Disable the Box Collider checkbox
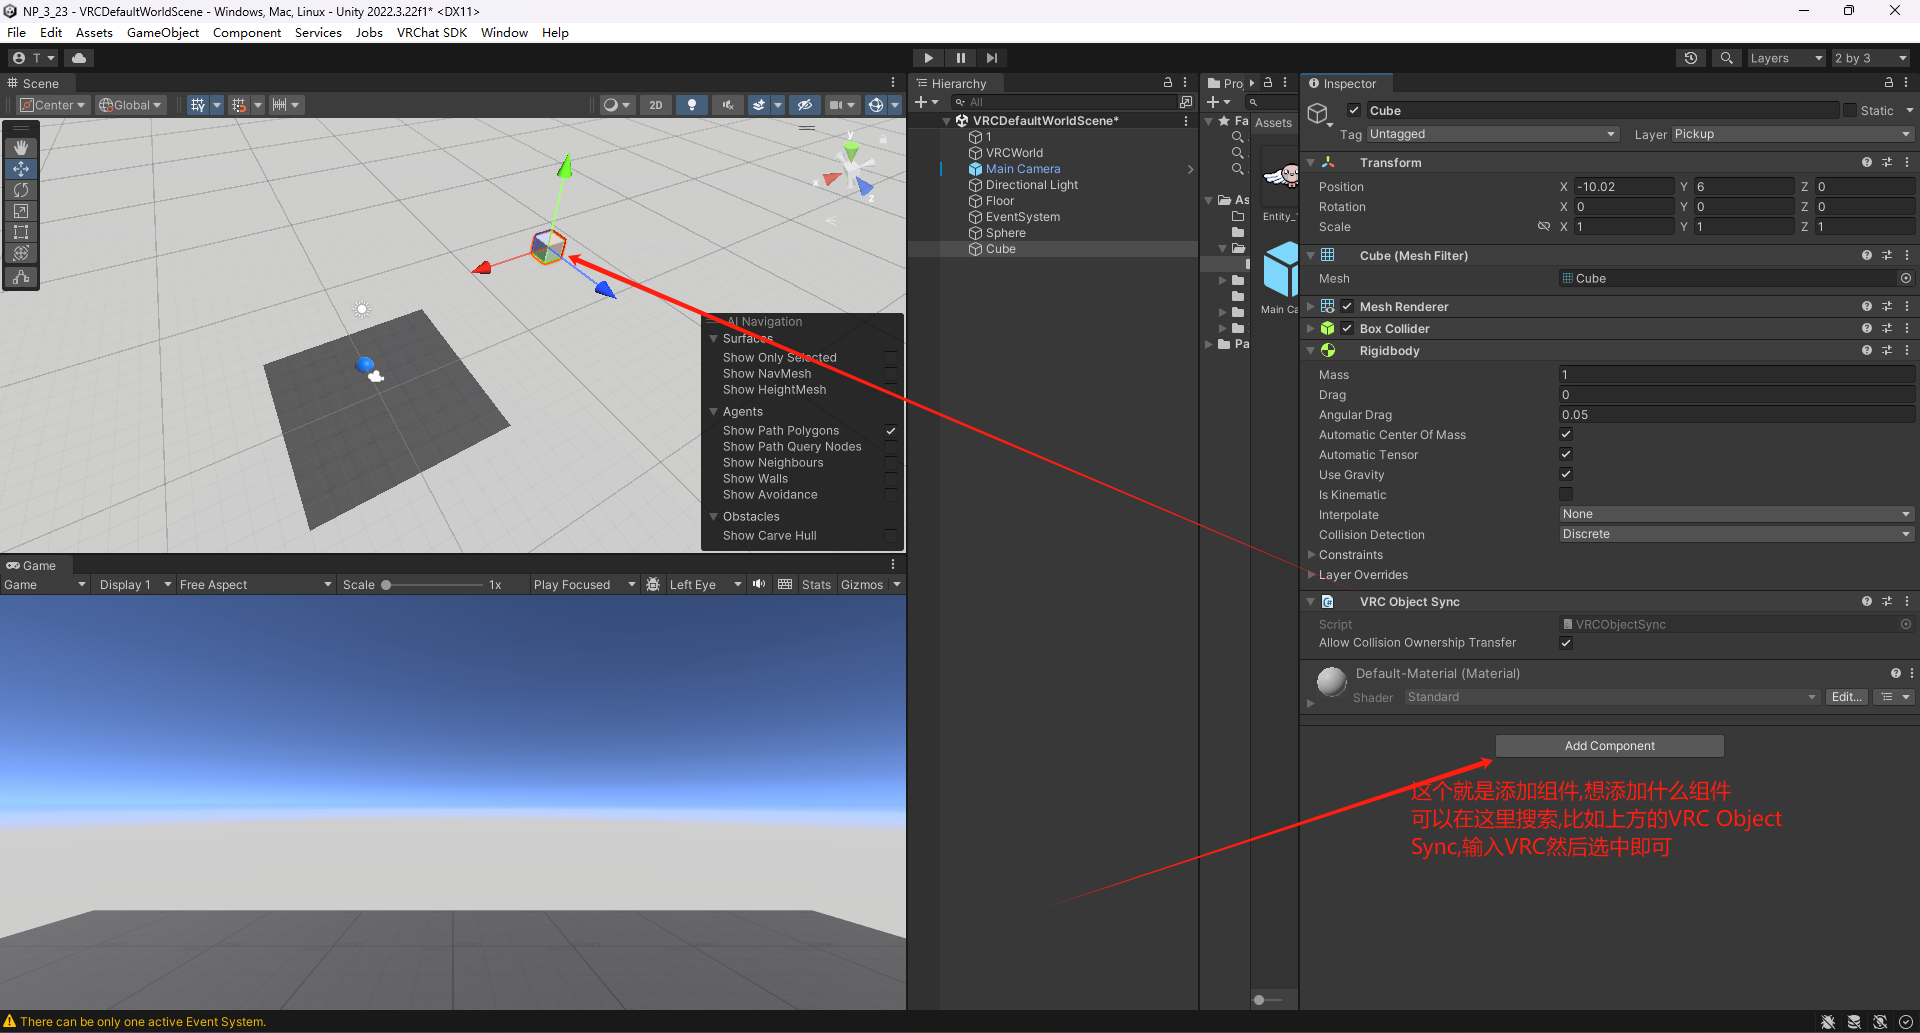The height and width of the screenshot is (1033, 1920). pyautogui.click(x=1347, y=328)
